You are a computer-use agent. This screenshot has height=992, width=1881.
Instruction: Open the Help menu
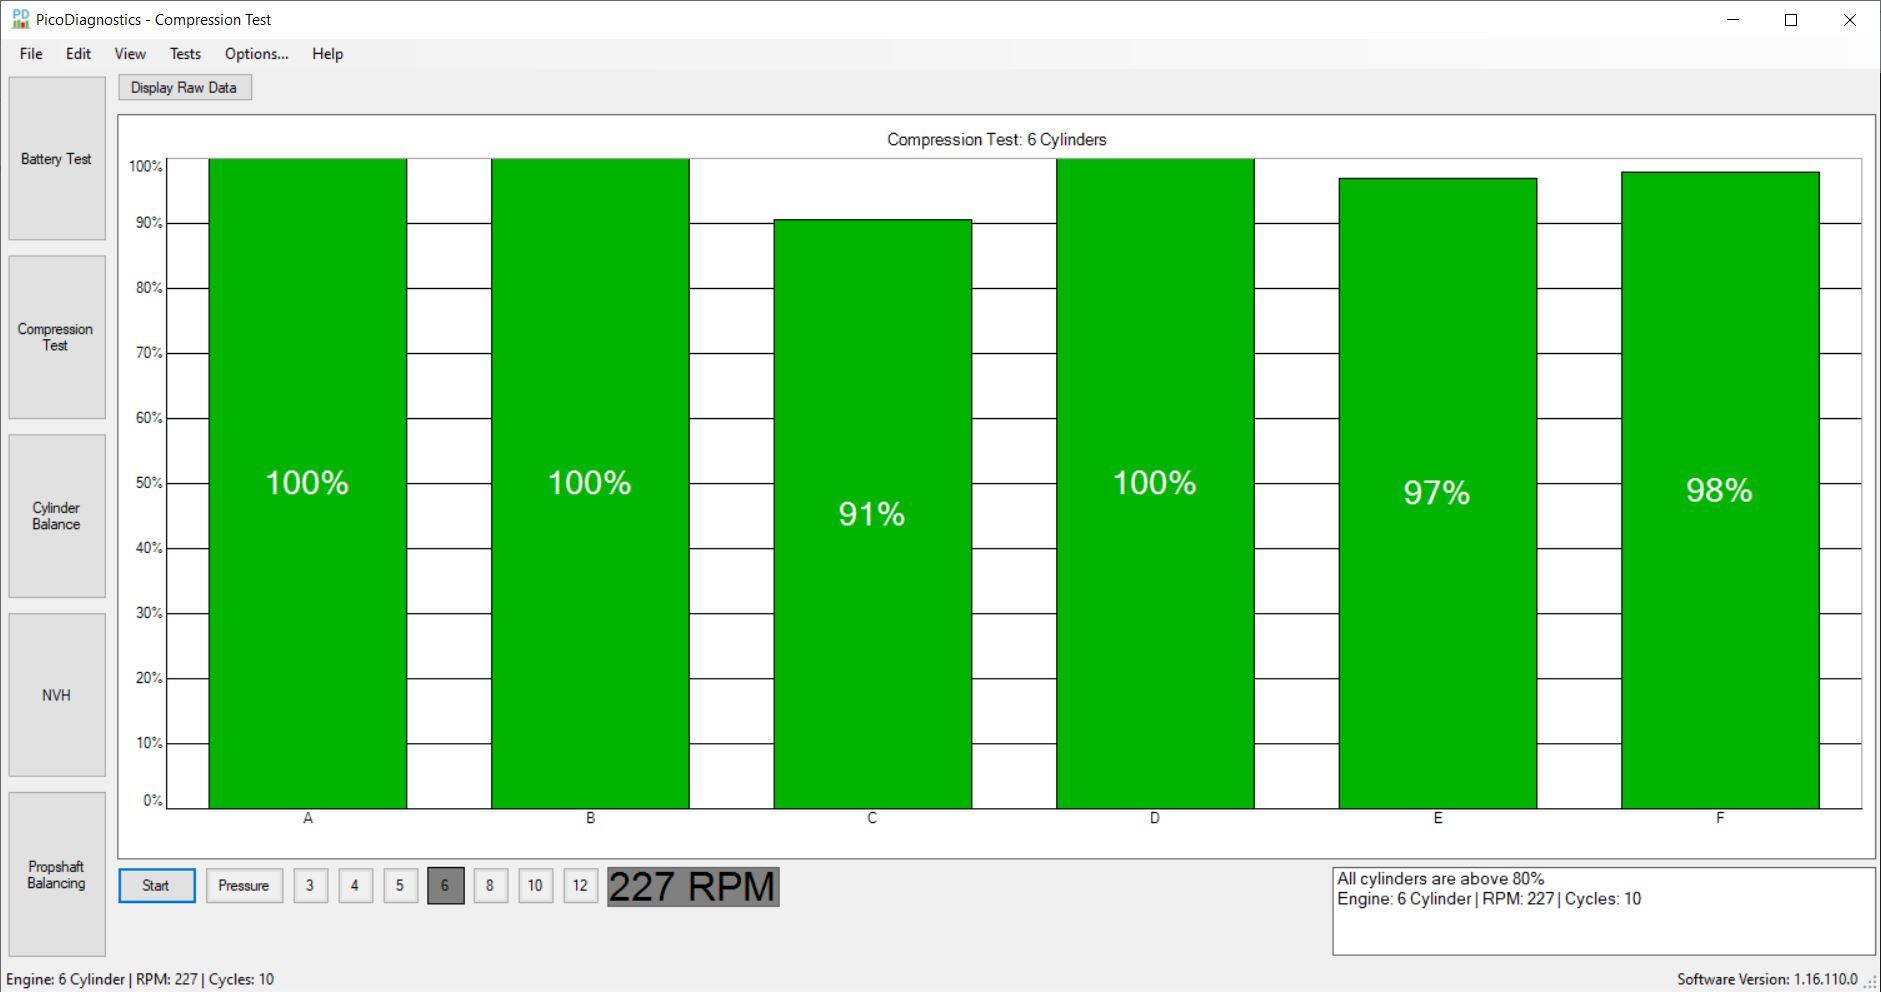click(x=327, y=54)
